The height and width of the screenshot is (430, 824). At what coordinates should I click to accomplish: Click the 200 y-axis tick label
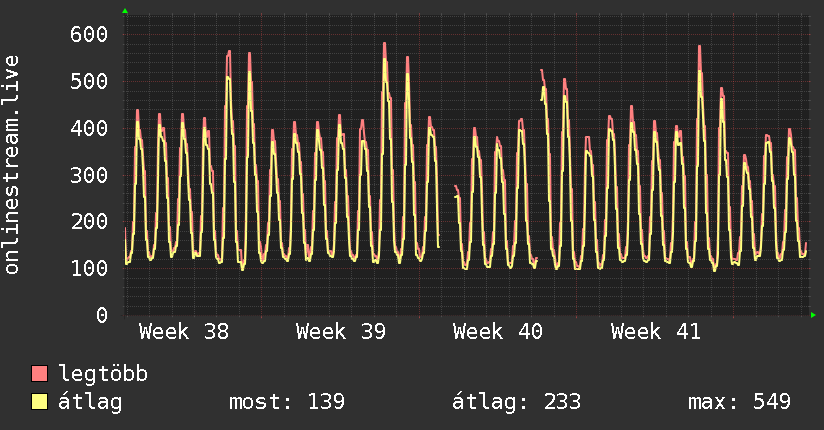[89, 222]
